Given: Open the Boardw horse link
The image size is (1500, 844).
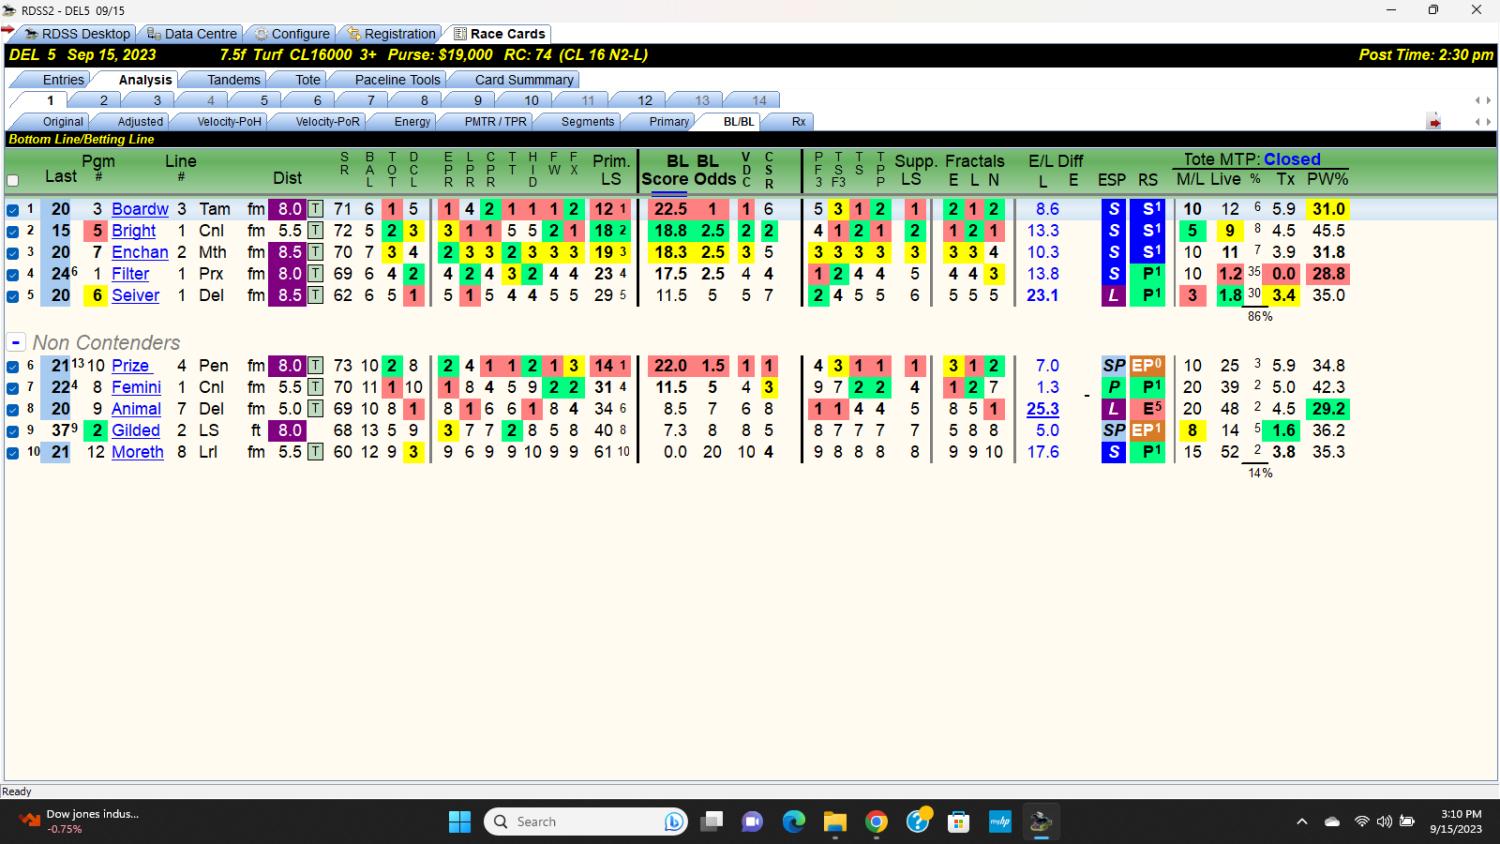Looking at the screenshot, I should (140, 209).
